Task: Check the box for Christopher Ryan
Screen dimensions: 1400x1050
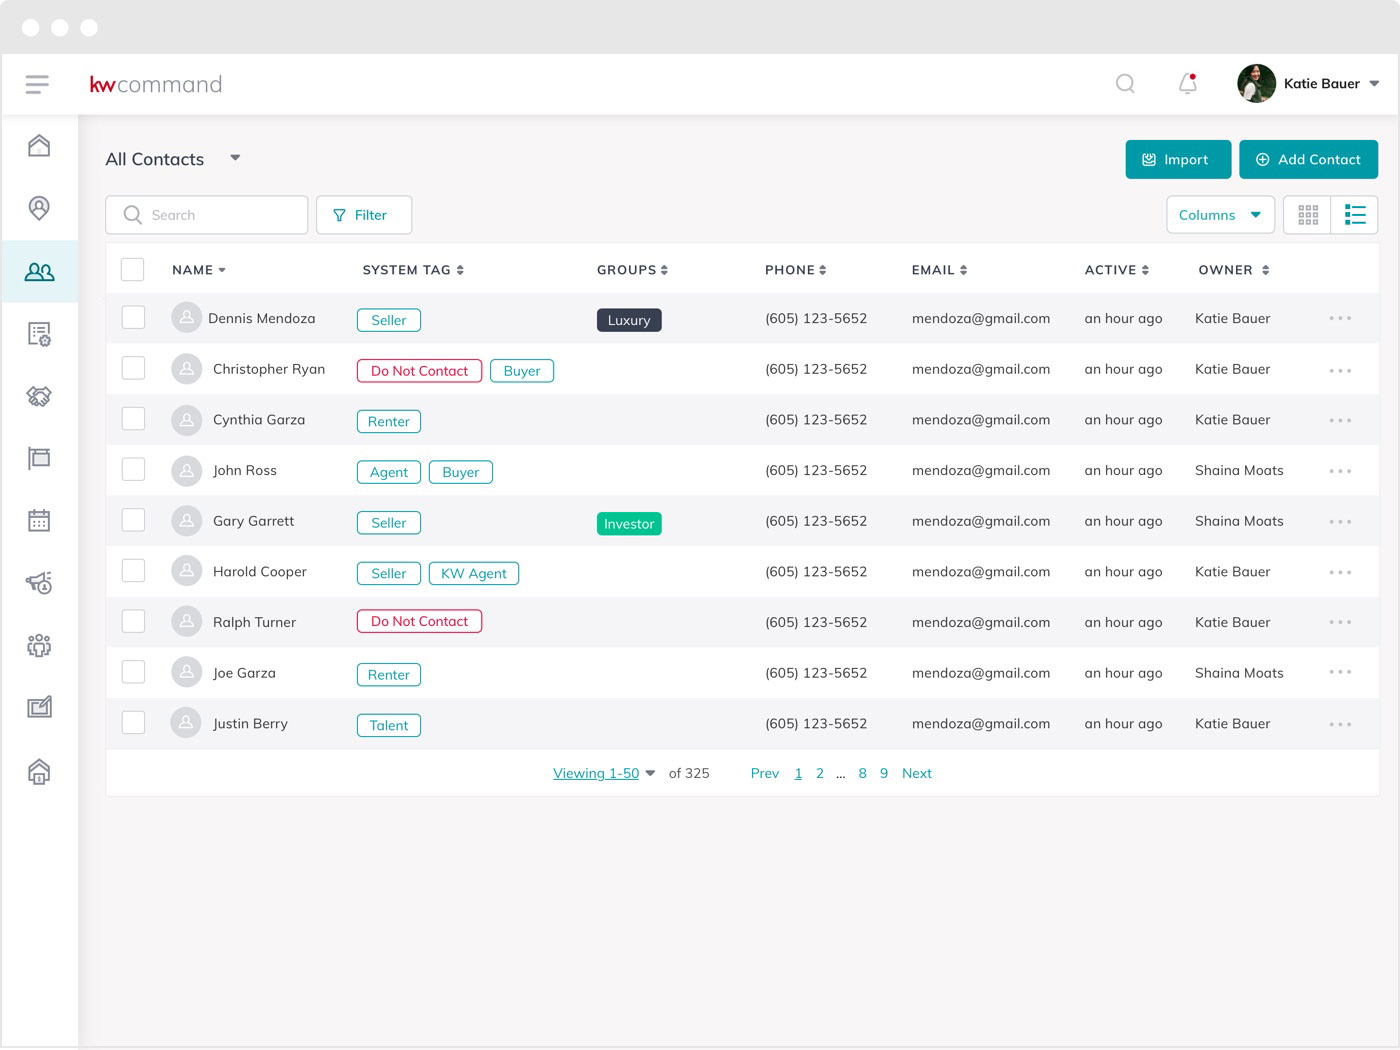Action: click(133, 368)
